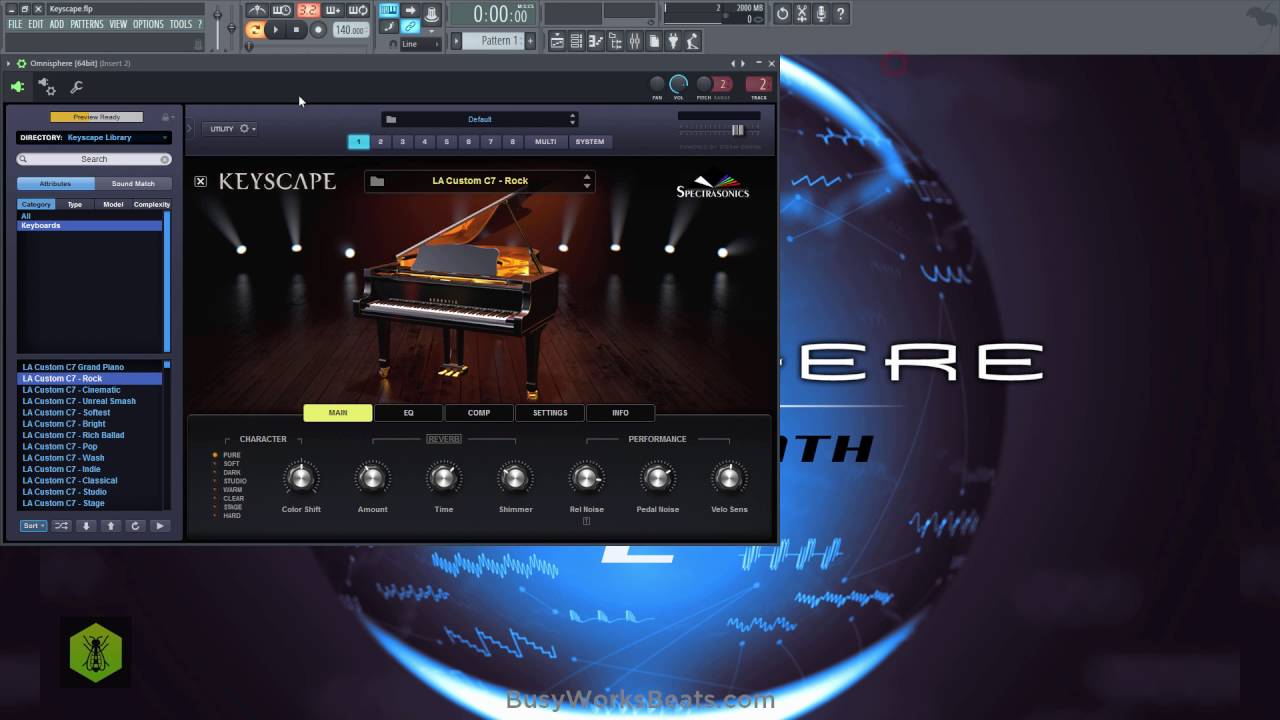
Task: Select the STUDIO character option
Action: pos(233,481)
